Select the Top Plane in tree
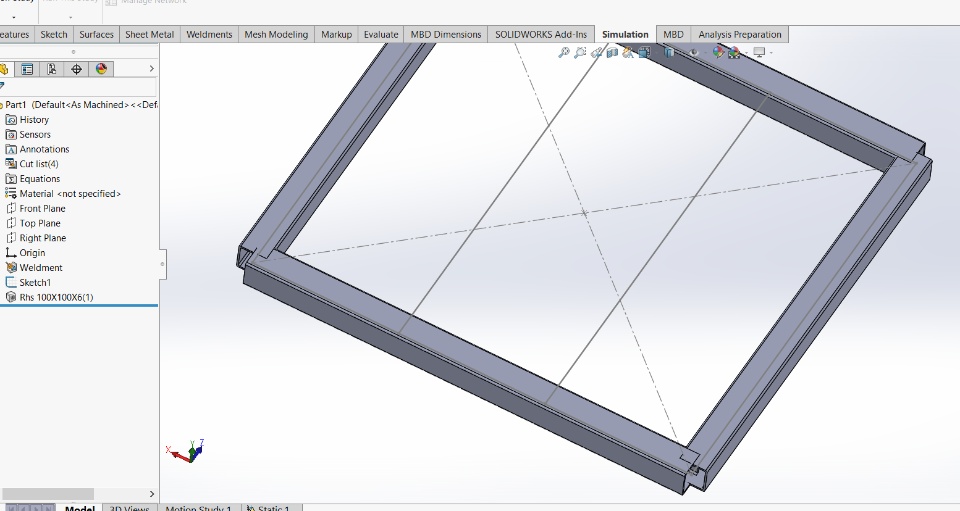Screen dimensions: 960x511 pos(33,223)
